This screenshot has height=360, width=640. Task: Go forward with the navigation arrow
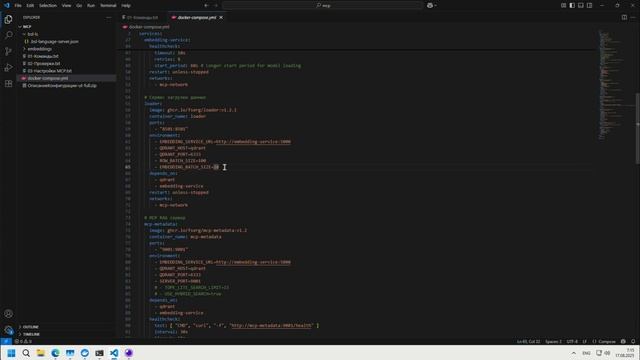click(x=216, y=5)
